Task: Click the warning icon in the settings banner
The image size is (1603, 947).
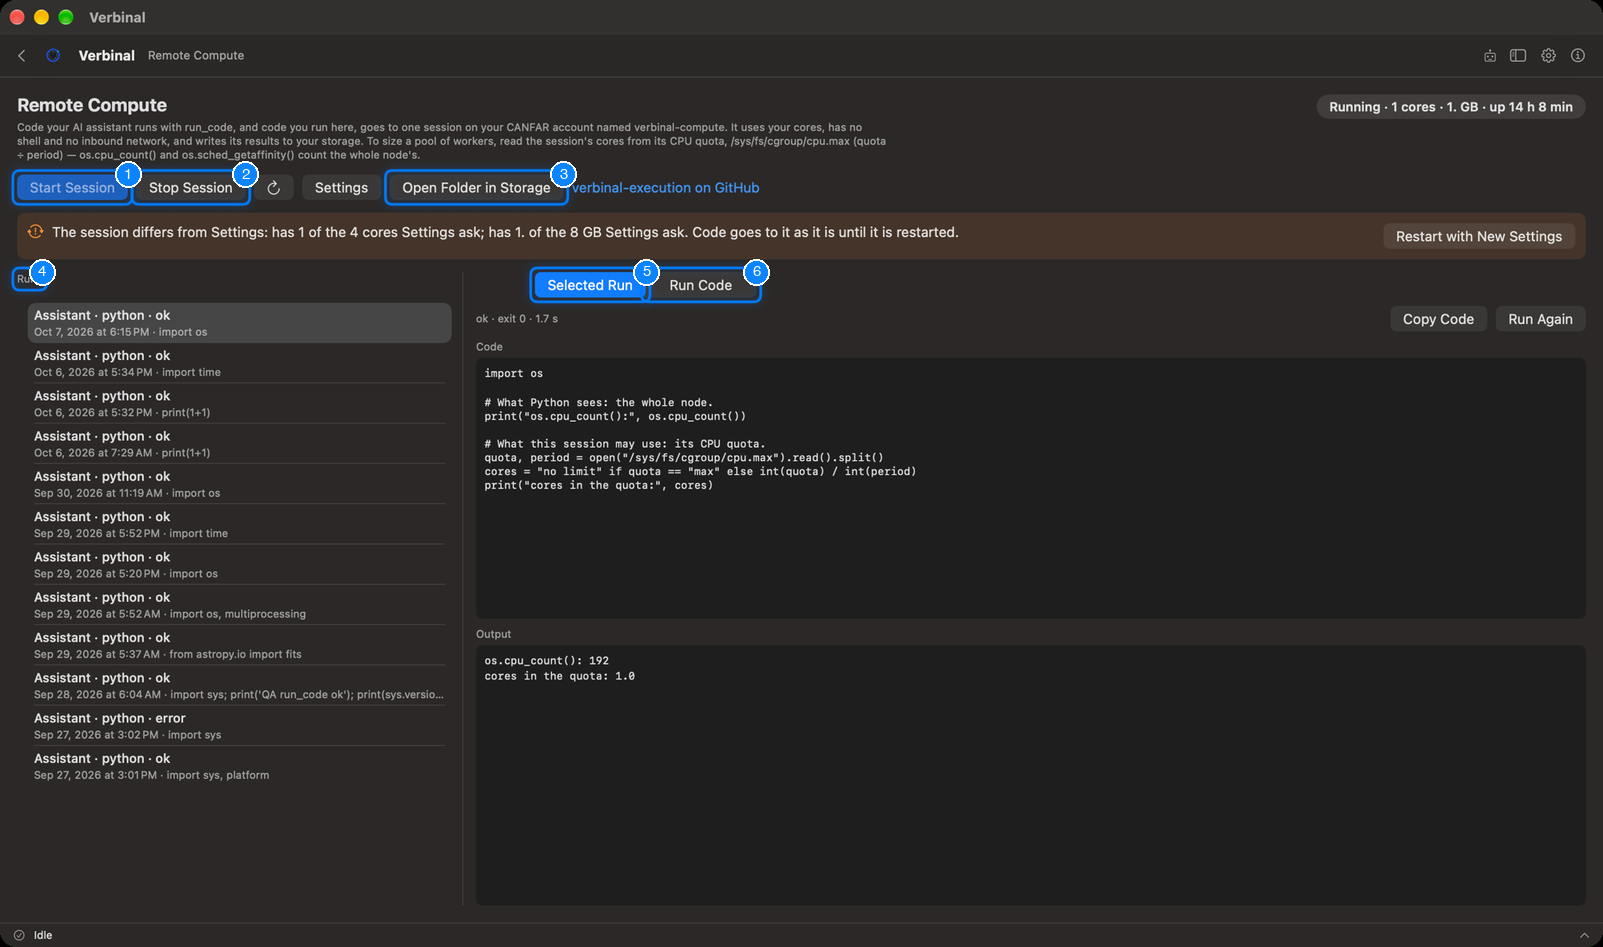Action: (x=35, y=232)
